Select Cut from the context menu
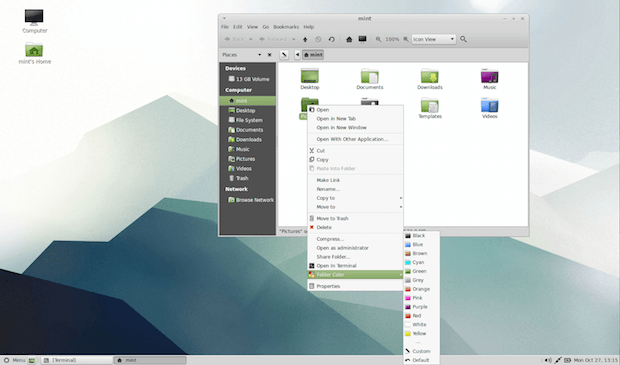Image resolution: width=620 pixels, height=365 pixels. 355,151
